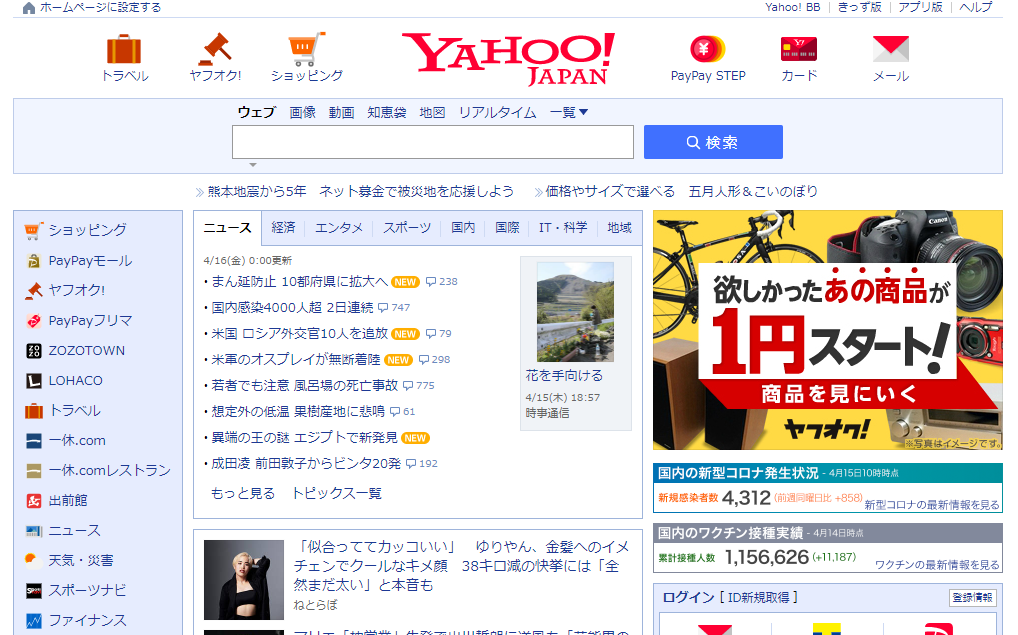Click the PayPayフリマ sidebar icon

coord(34,321)
